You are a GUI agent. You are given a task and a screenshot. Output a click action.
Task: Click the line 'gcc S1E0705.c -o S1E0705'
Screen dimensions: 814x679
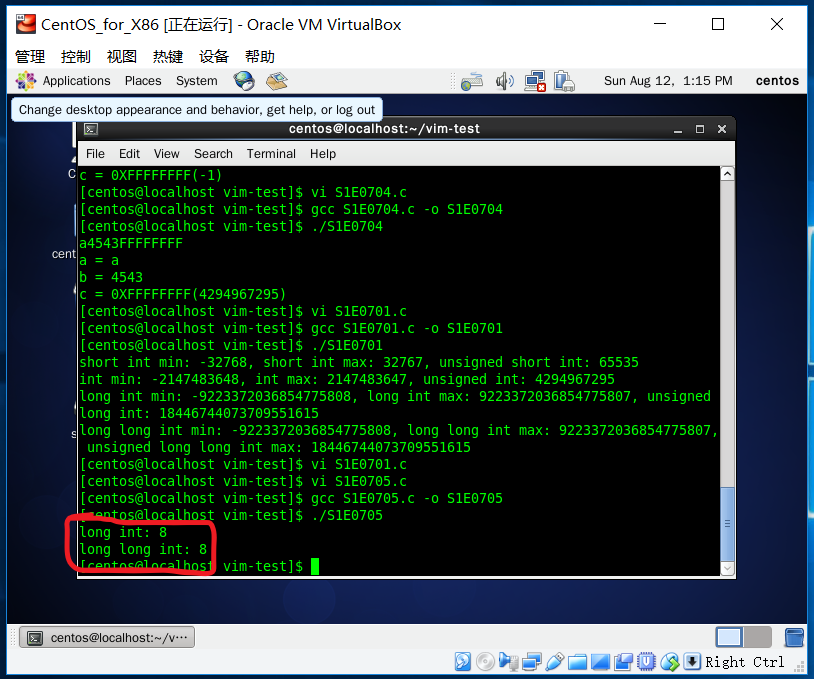click(x=406, y=498)
